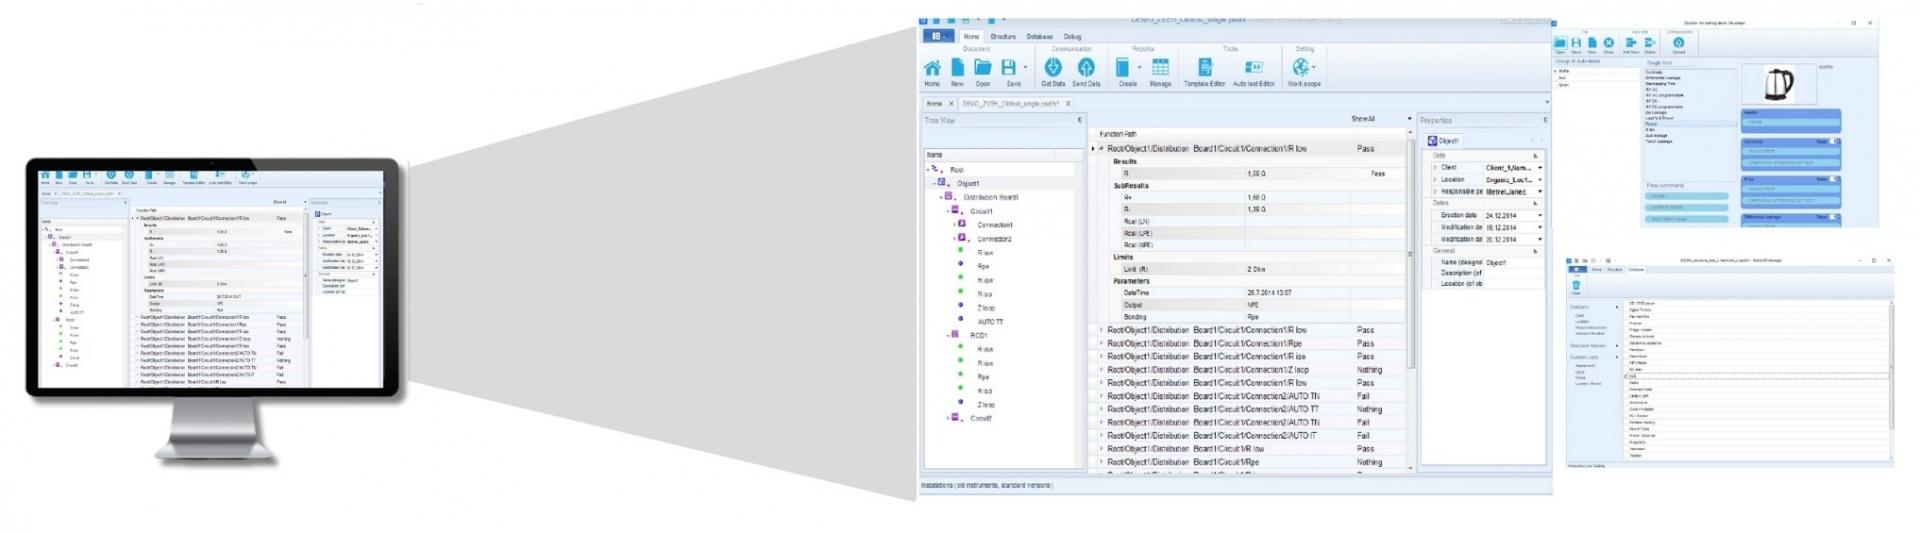This screenshot has width=1920, height=533.
Task: Open the Save button dropdown arrow
Action: 1025,68
